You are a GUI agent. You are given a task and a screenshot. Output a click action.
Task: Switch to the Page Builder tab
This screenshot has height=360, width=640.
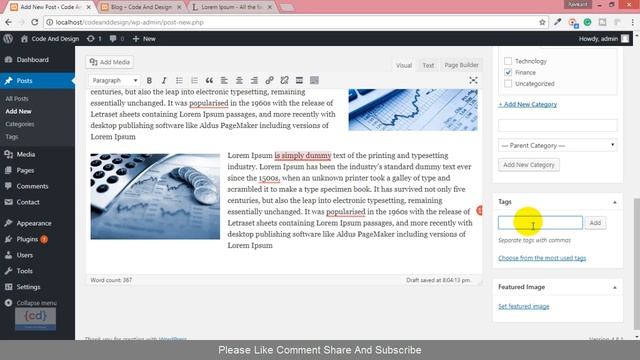click(461, 65)
